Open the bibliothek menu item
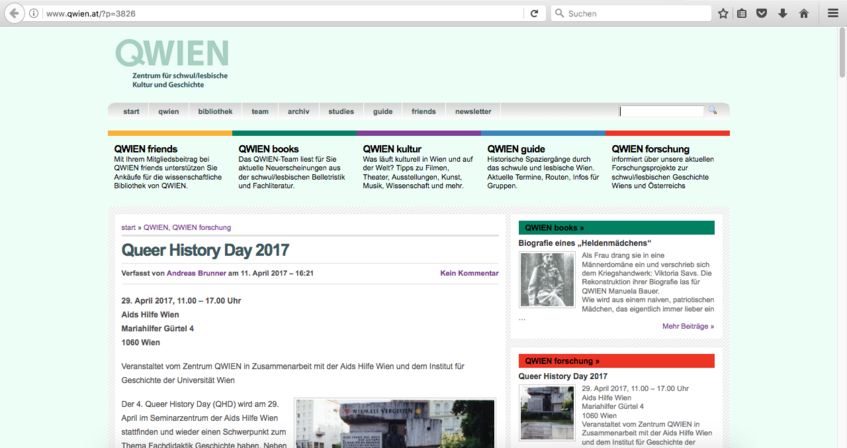 215,111
